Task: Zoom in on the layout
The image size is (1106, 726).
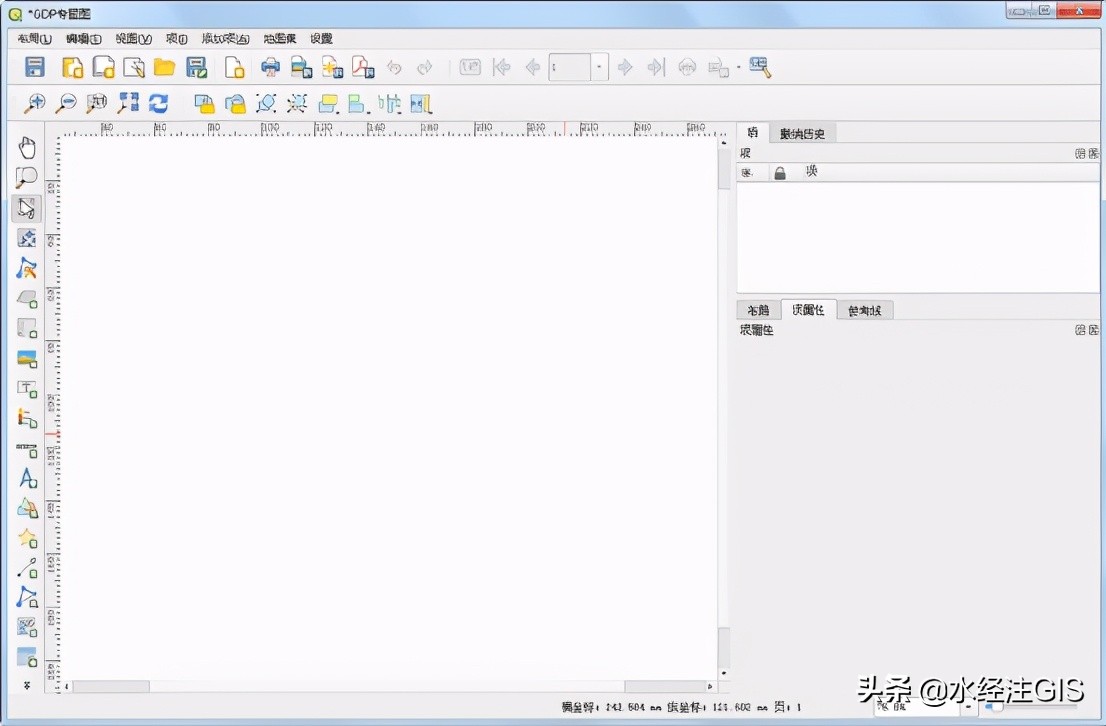Action: point(35,104)
